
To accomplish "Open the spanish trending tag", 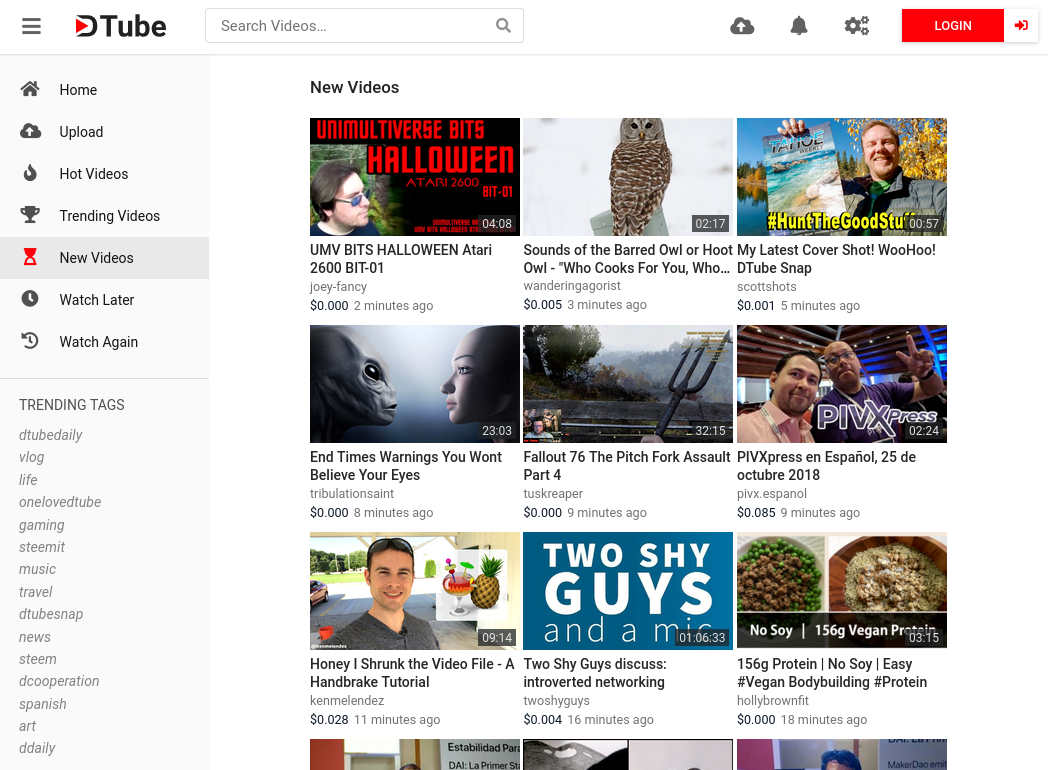I will coord(43,704).
